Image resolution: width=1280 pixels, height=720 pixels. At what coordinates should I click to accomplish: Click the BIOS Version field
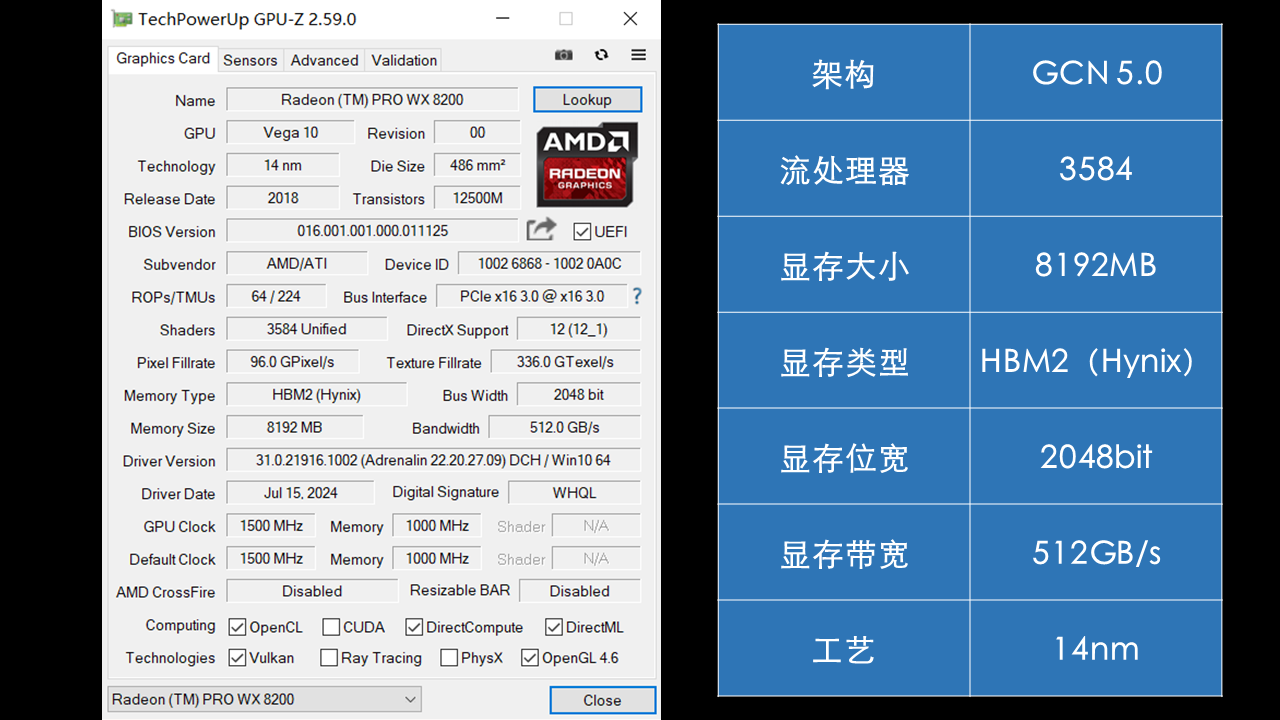click(372, 230)
